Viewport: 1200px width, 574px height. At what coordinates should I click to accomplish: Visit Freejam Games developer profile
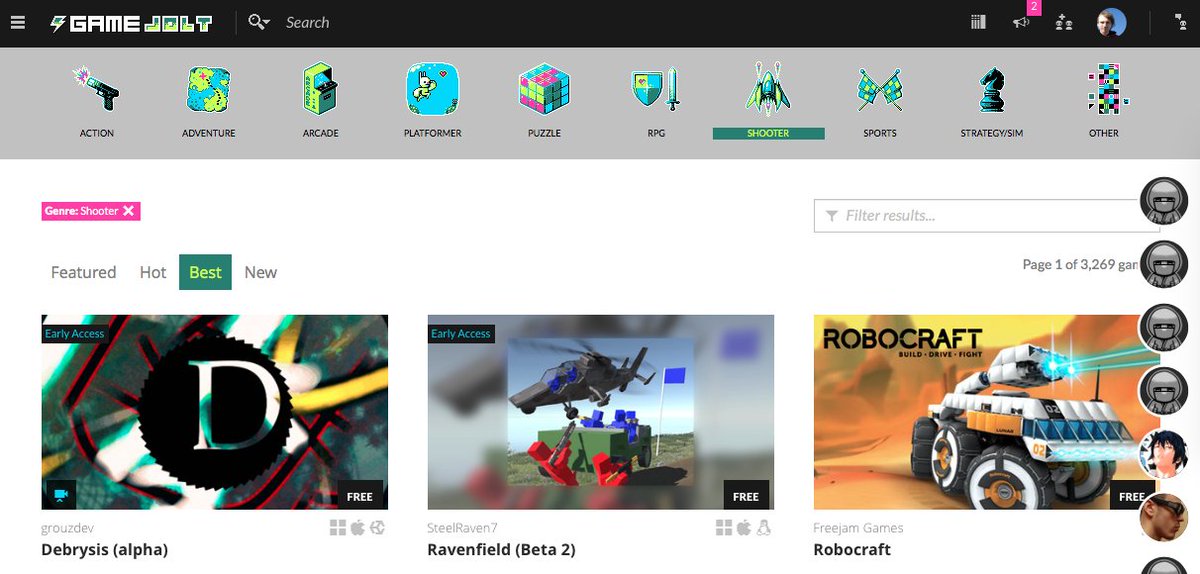[x=858, y=528]
